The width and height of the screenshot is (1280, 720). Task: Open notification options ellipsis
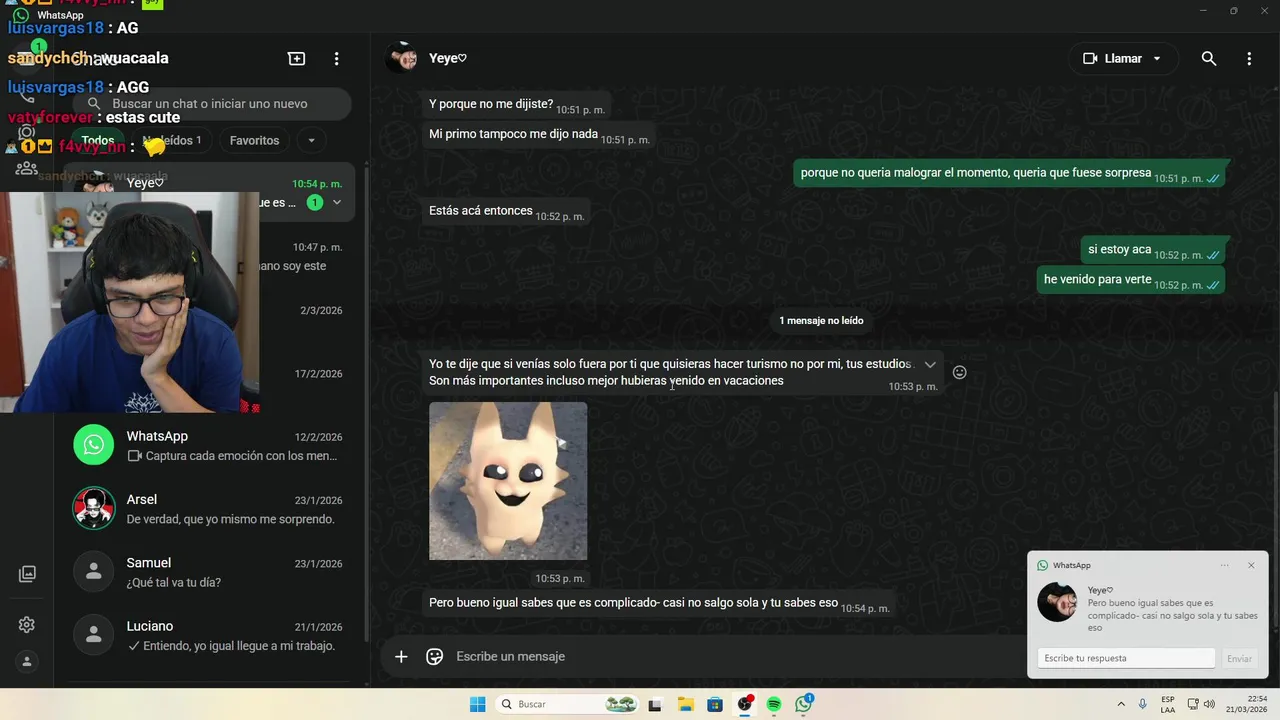(x=1224, y=565)
